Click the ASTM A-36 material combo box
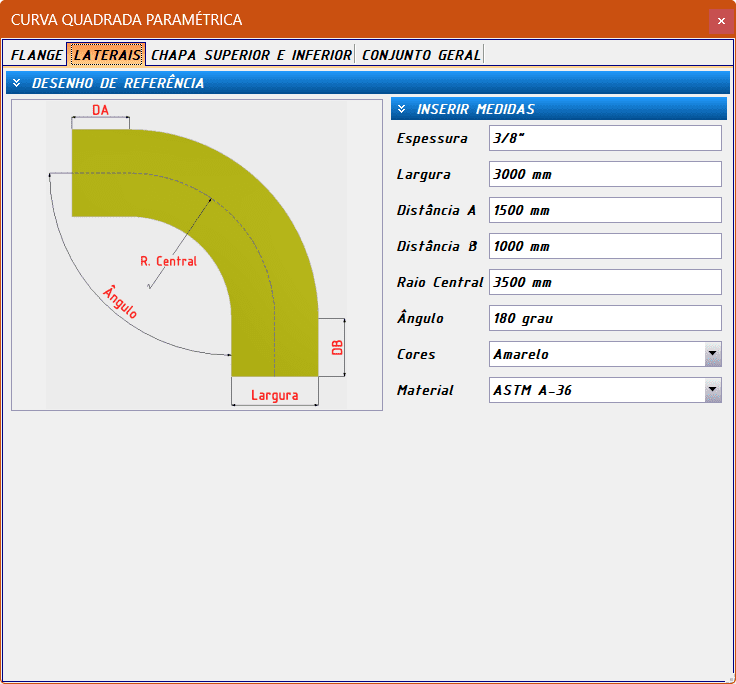736x684 pixels. 605,390
